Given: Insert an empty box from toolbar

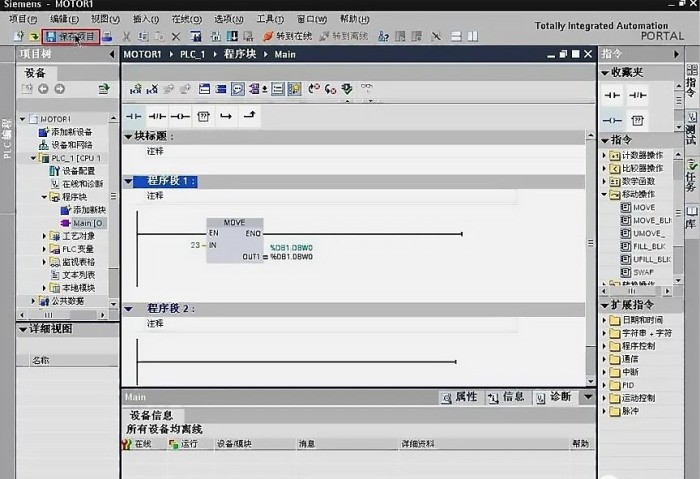Looking at the screenshot, I should point(204,117).
